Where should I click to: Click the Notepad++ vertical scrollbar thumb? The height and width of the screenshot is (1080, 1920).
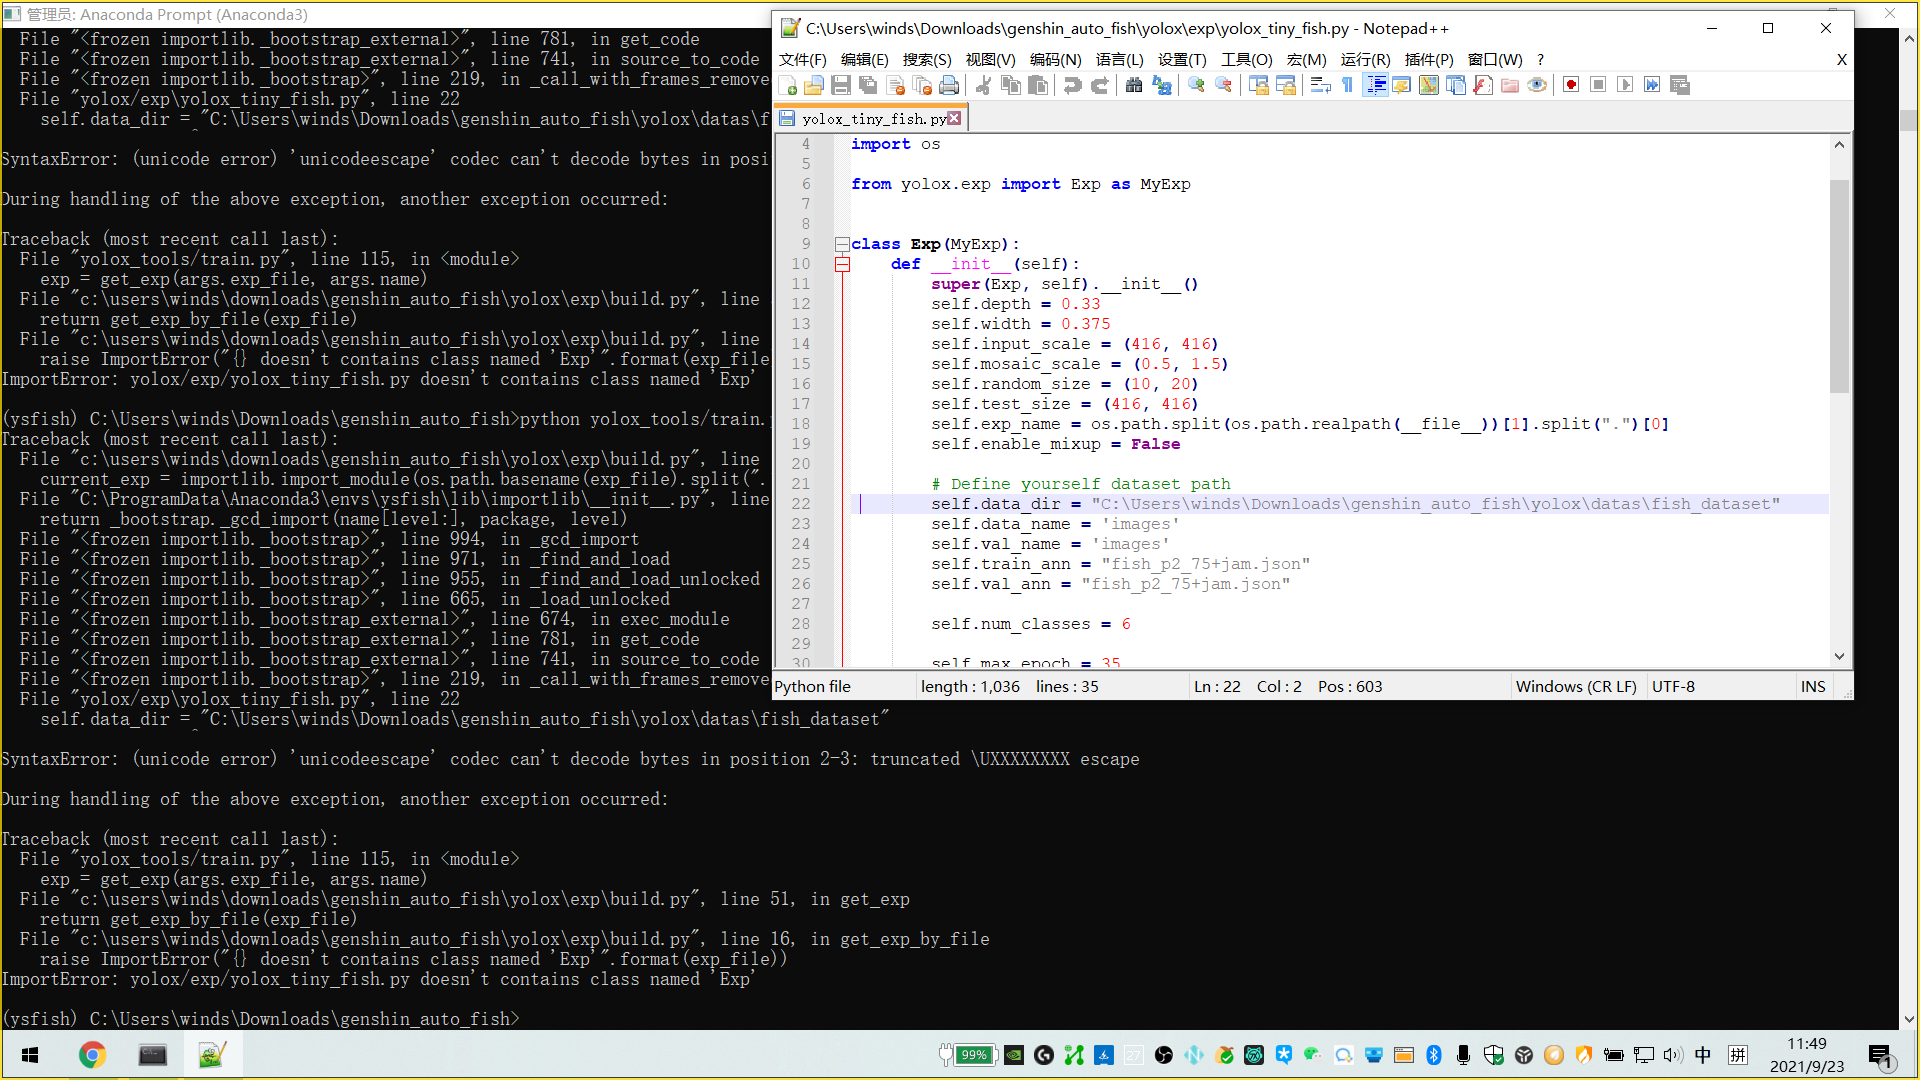coord(1839,285)
